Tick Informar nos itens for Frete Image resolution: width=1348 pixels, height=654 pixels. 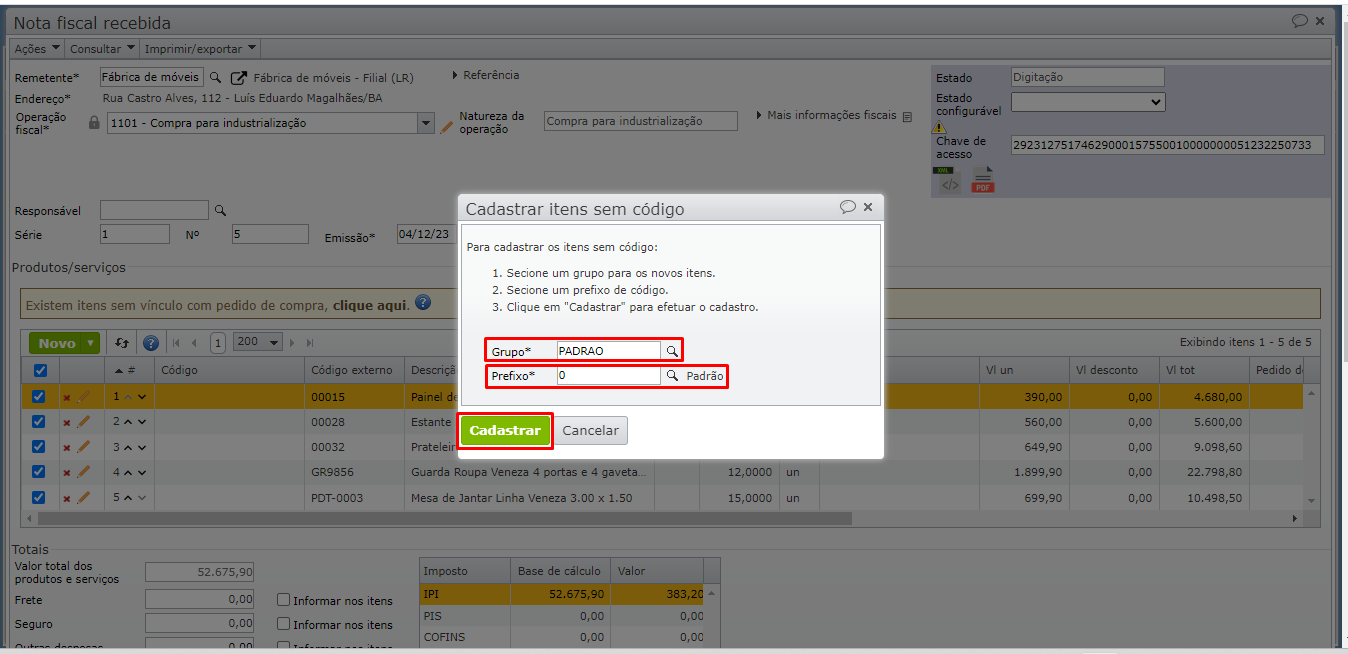[284, 601]
